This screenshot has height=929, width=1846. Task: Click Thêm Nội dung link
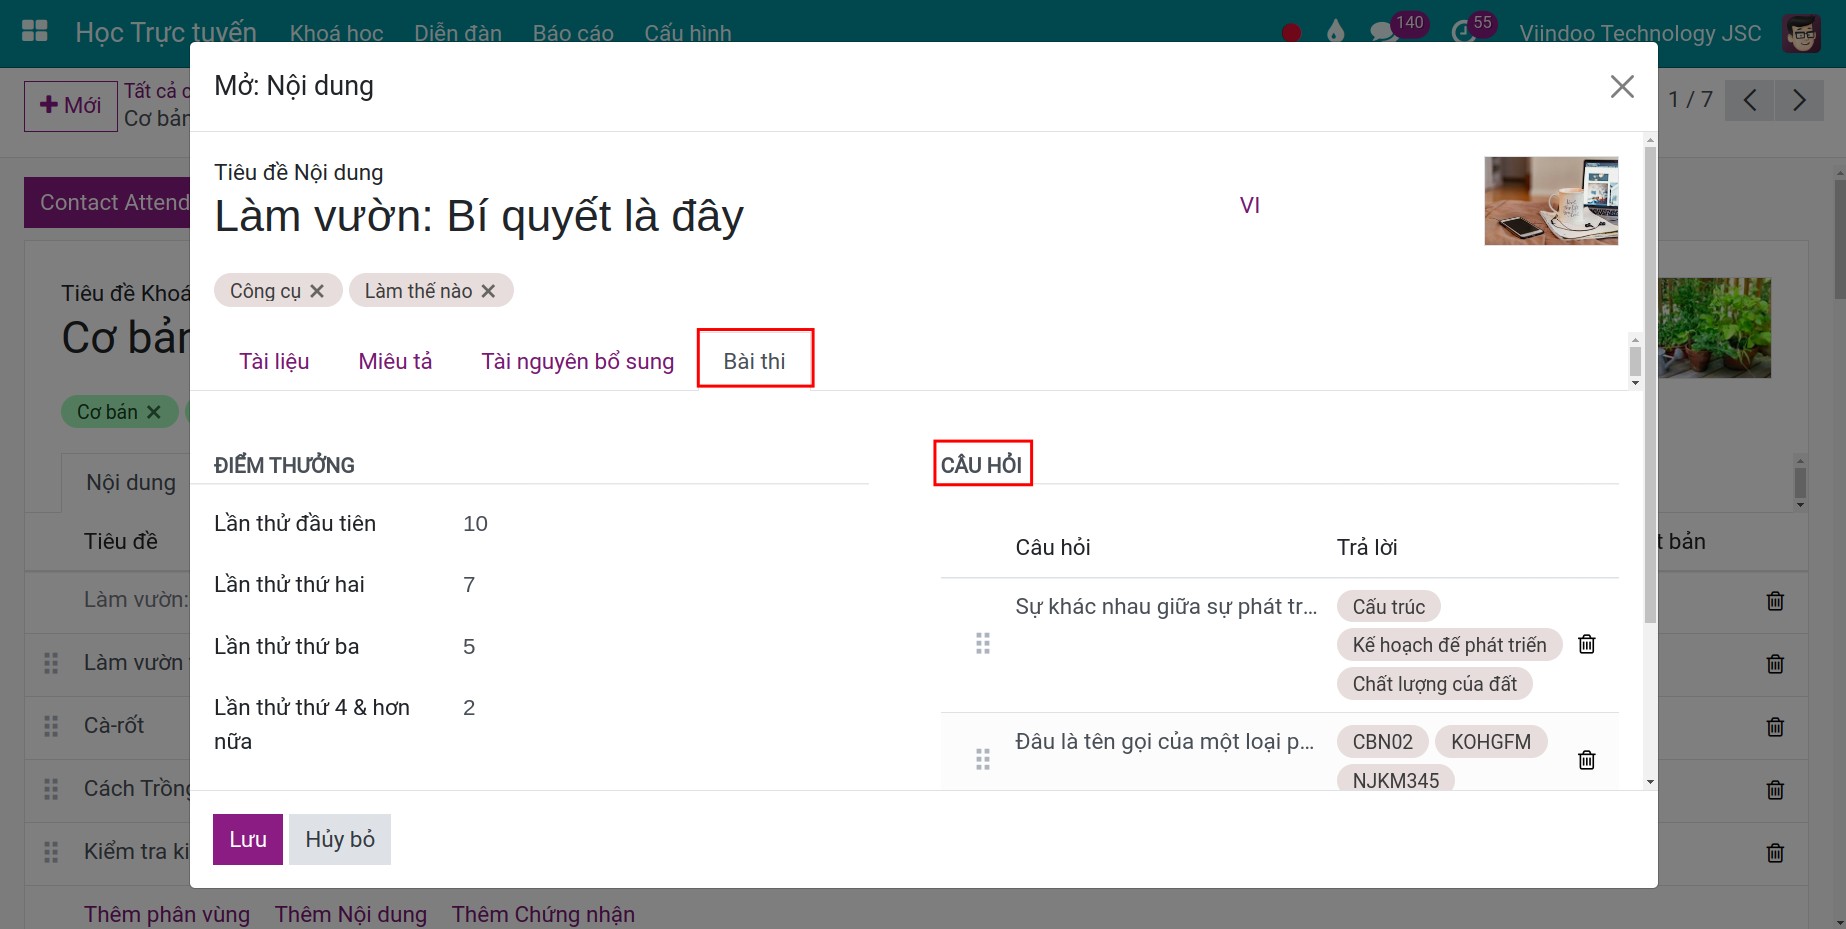[x=351, y=914]
